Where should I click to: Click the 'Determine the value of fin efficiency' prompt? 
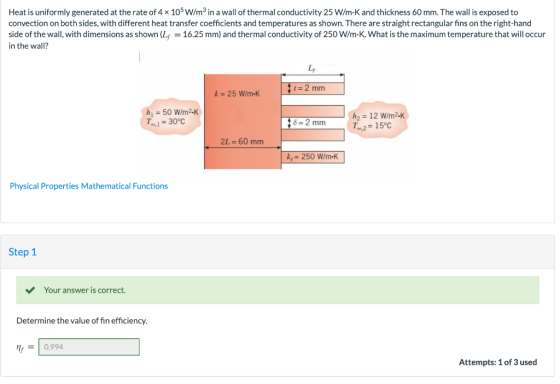(82, 321)
